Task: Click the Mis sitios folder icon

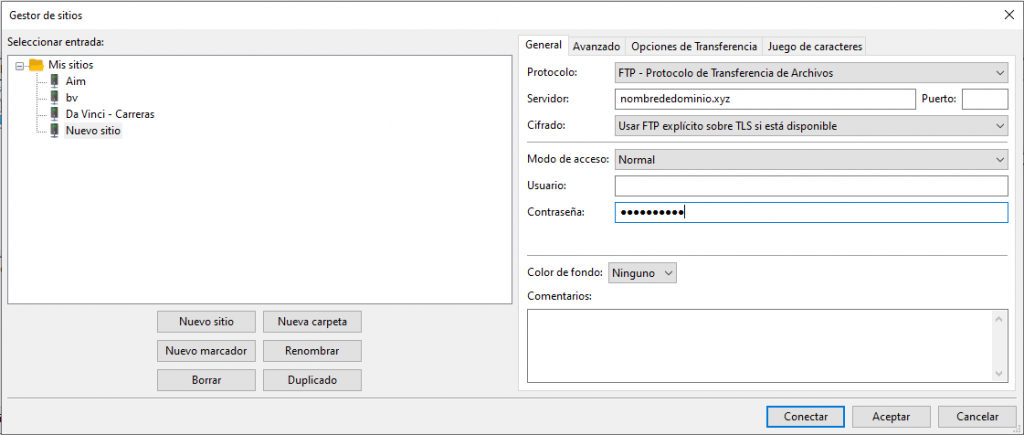Action: tap(36, 65)
